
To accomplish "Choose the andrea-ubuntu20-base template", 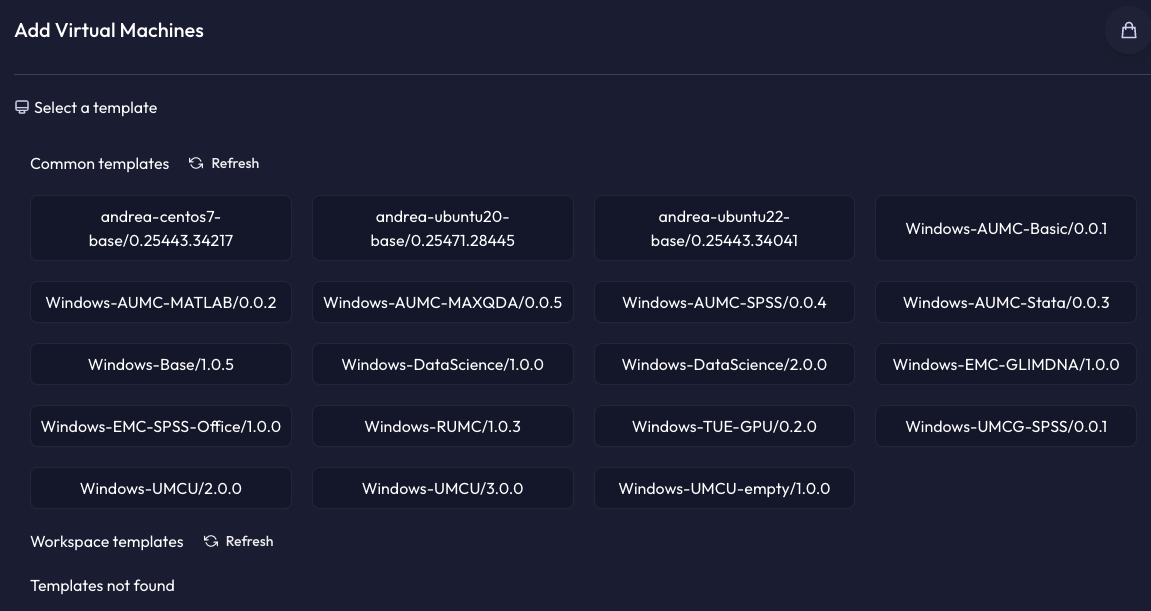I will (443, 228).
